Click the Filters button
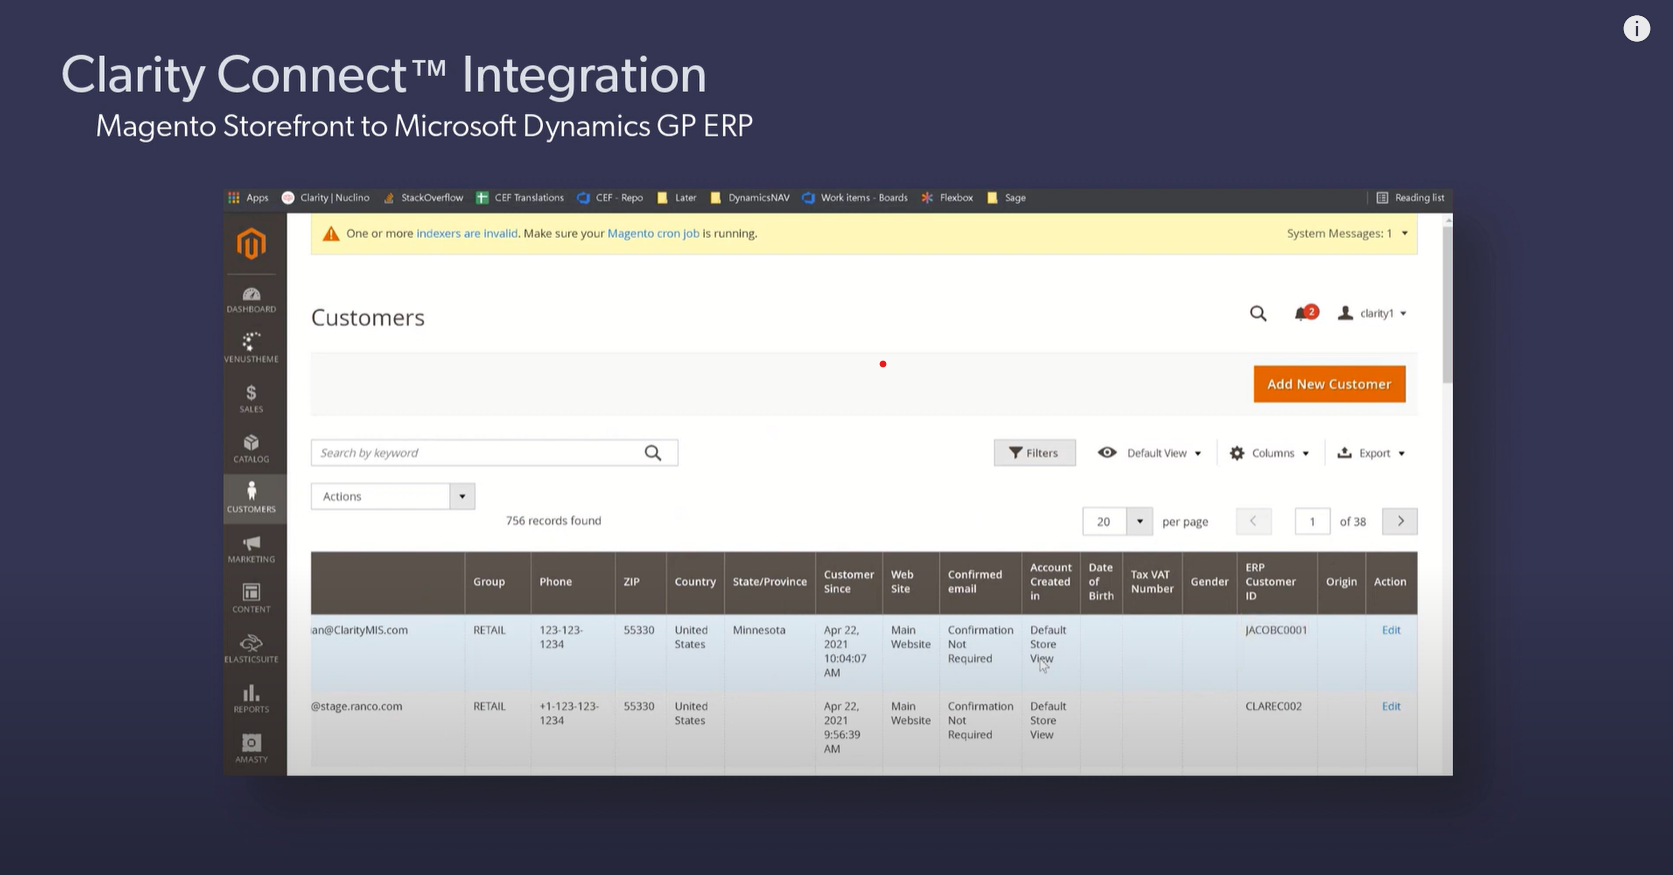1673x875 pixels. 1034,453
